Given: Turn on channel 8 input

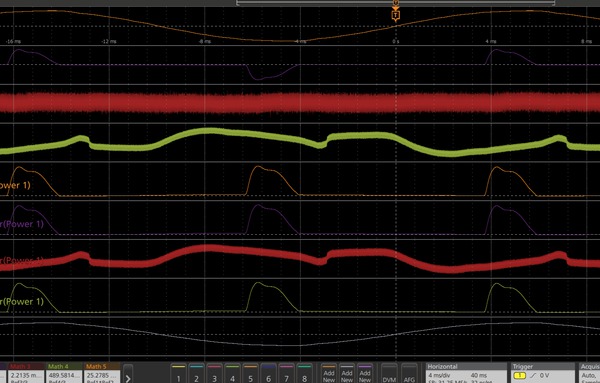Looking at the screenshot, I should point(304,373).
